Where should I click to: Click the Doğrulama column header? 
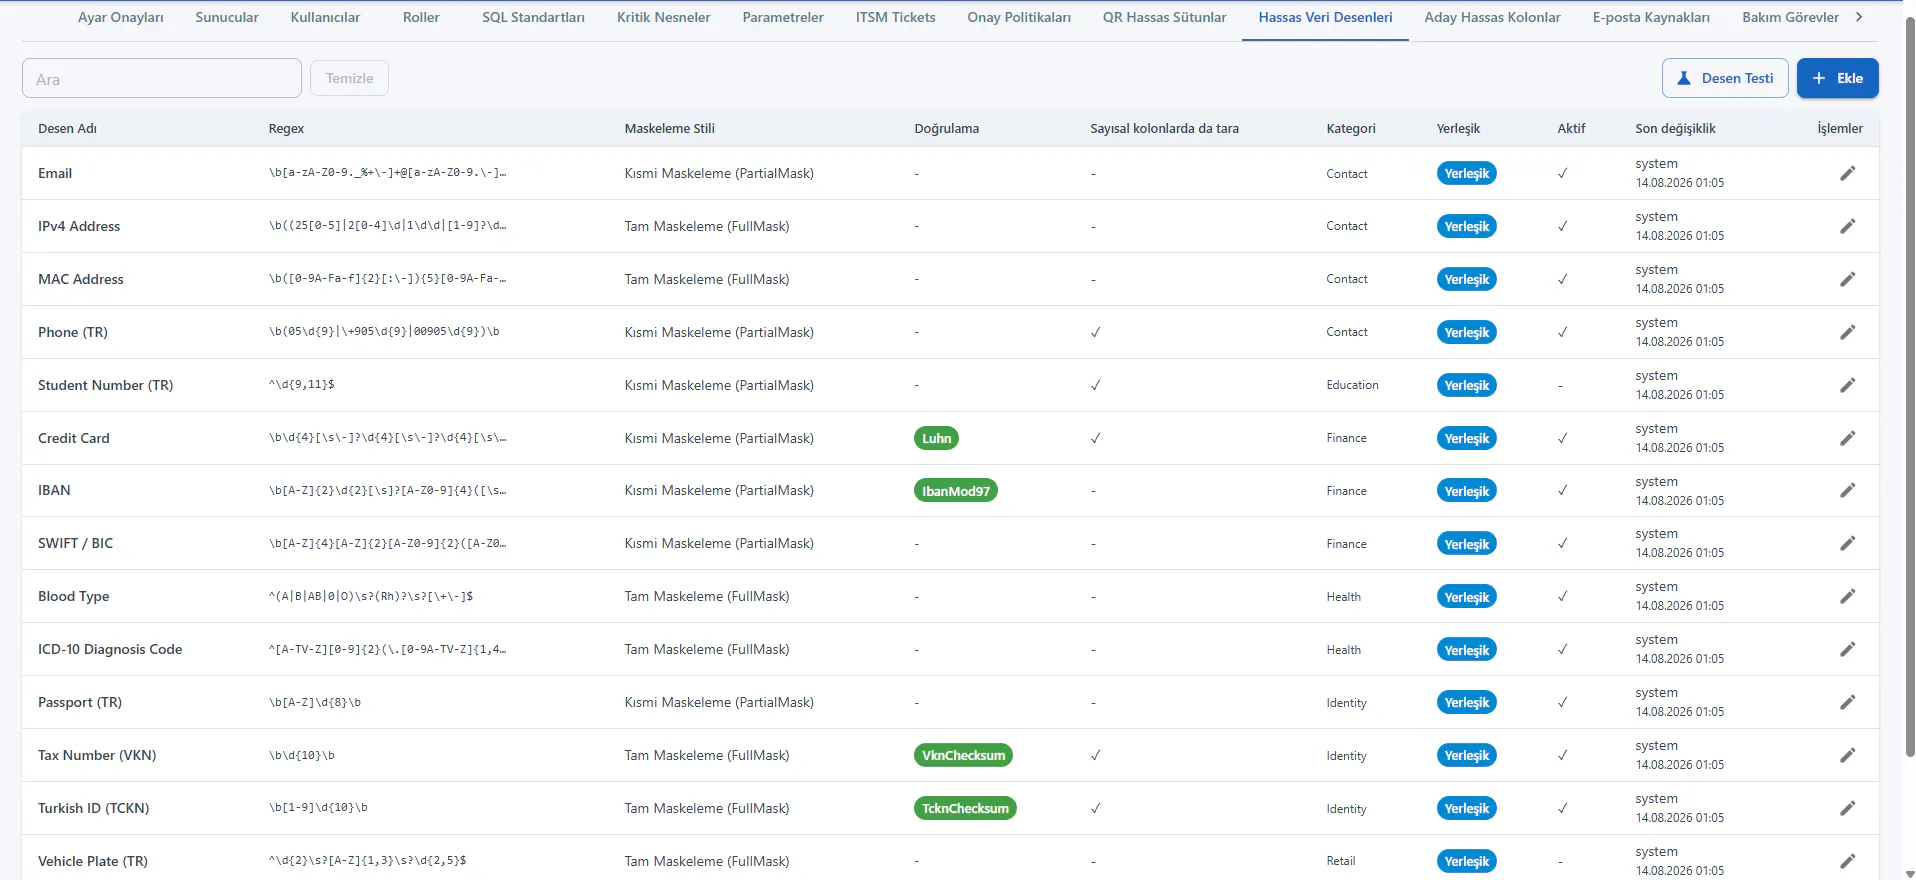(x=946, y=128)
